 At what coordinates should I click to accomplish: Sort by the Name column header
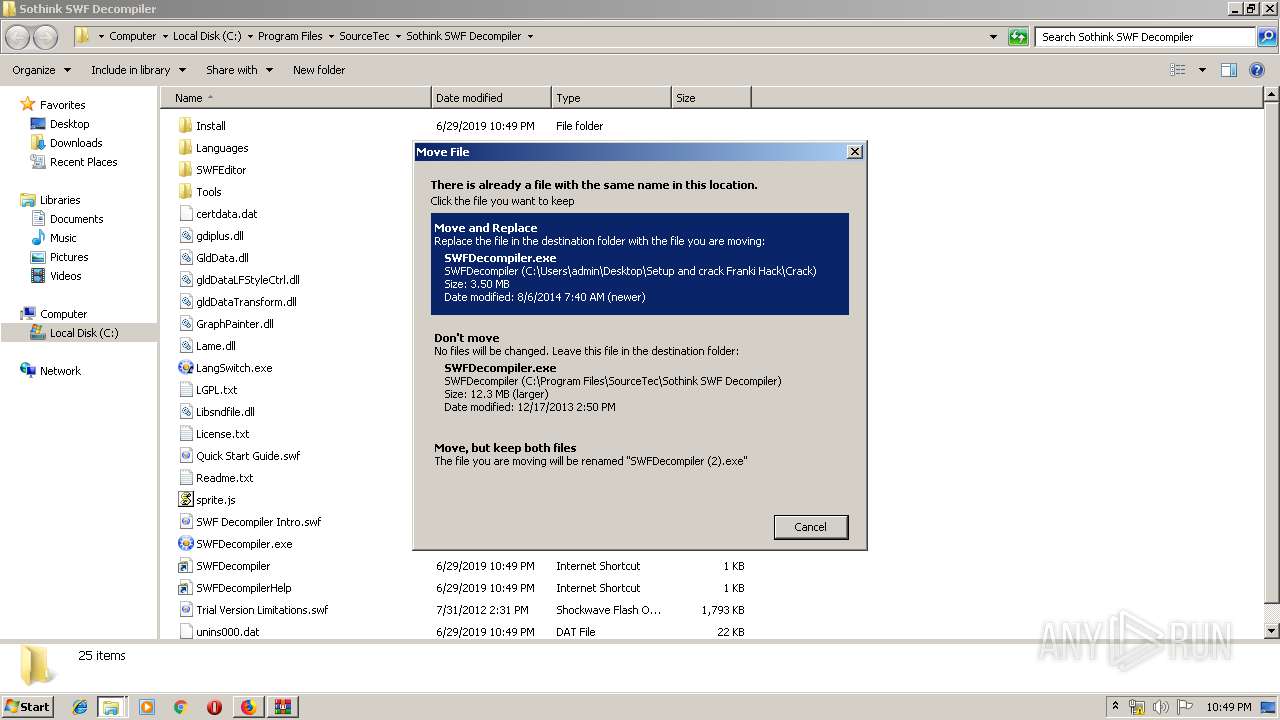point(295,98)
